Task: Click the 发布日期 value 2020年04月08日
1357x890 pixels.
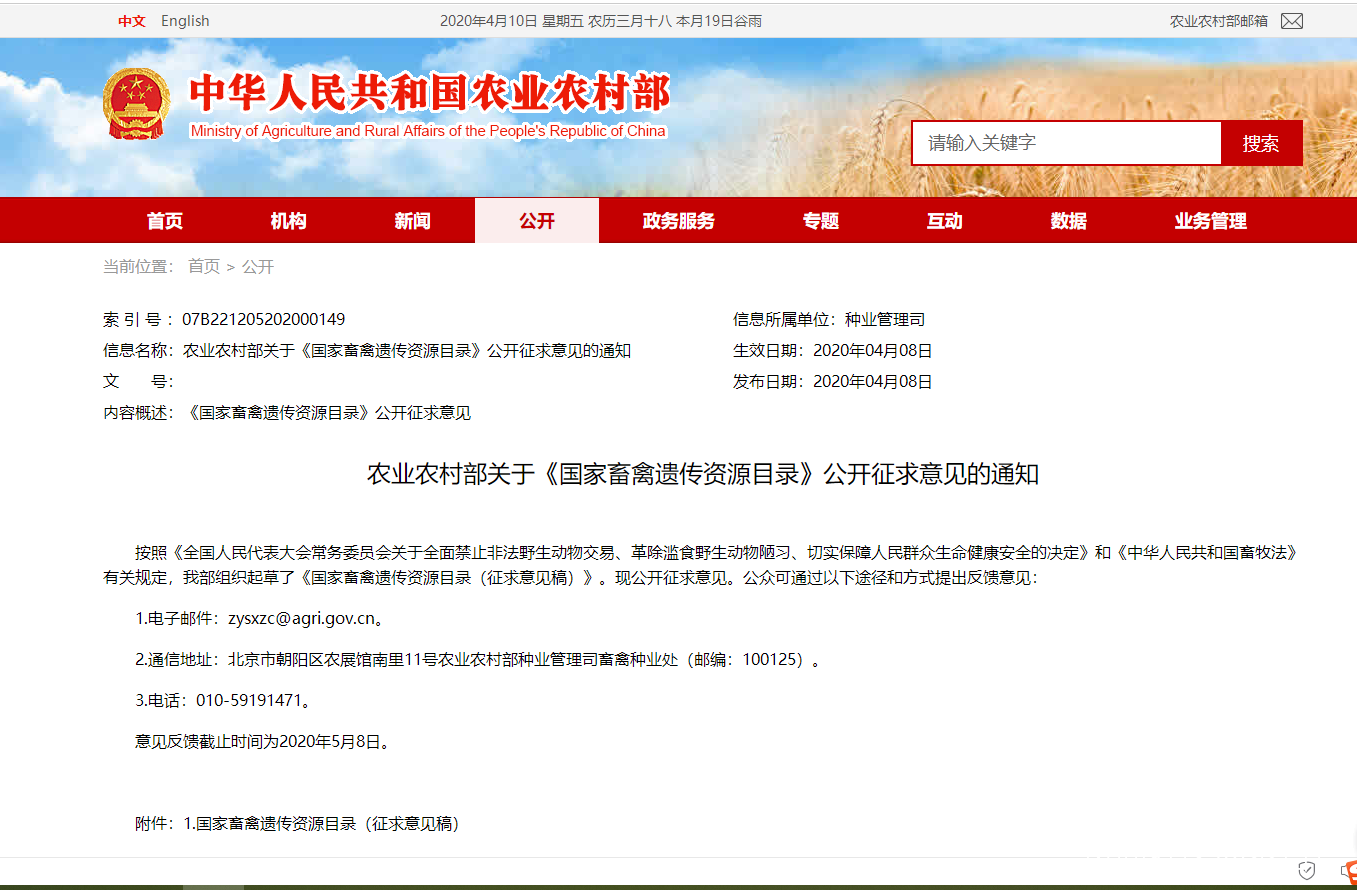Action: (x=873, y=382)
